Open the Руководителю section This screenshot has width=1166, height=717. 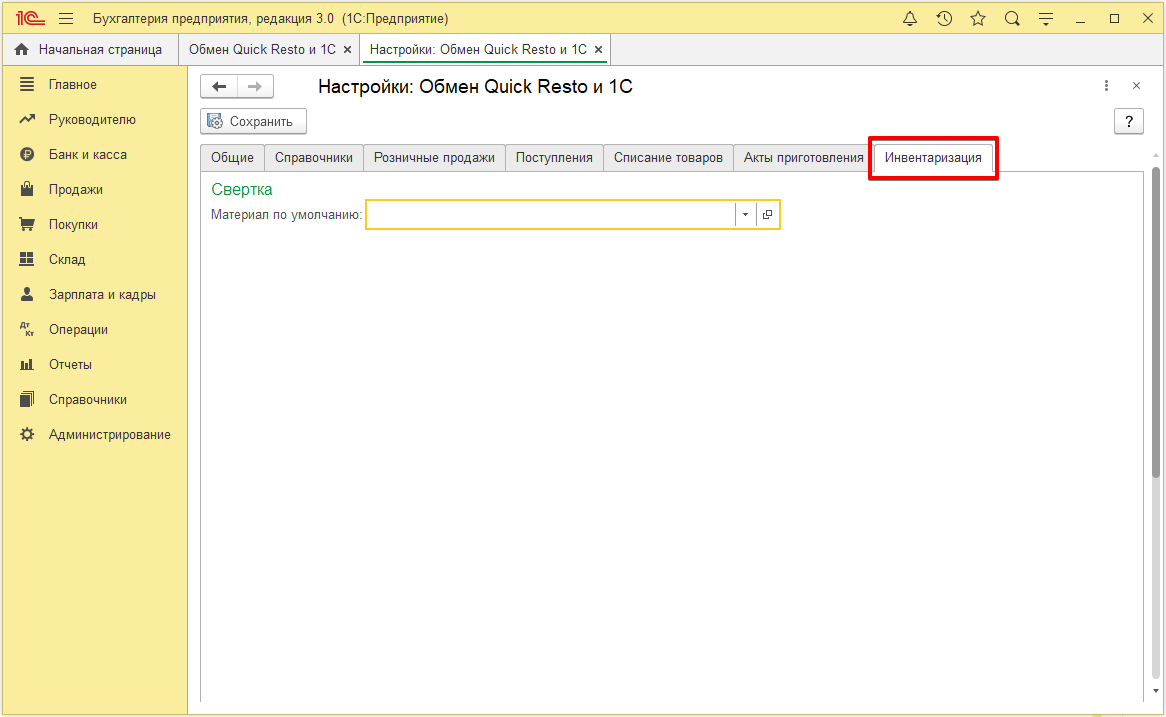92,120
